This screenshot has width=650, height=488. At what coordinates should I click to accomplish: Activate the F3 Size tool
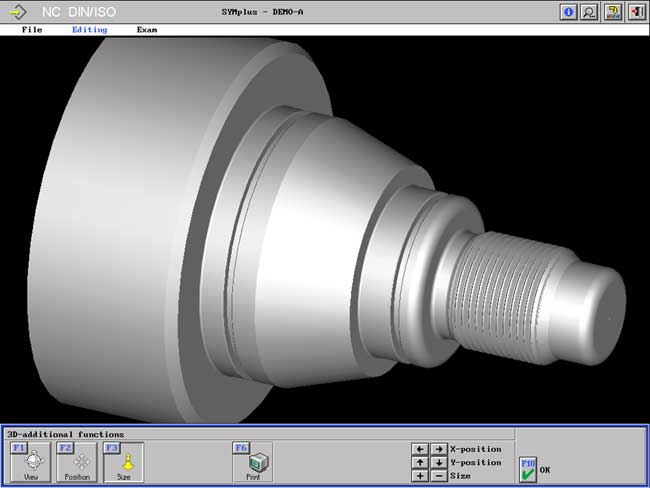(x=123, y=462)
